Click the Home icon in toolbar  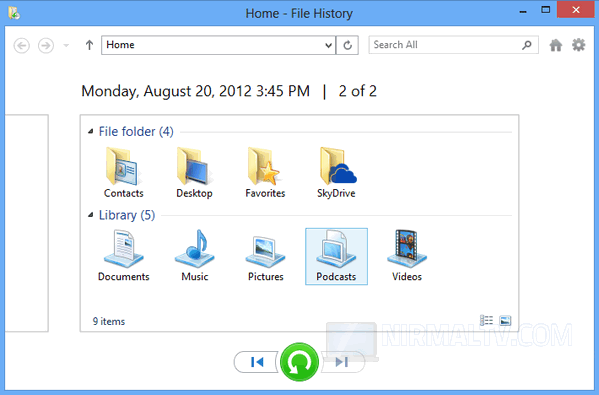click(555, 45)
